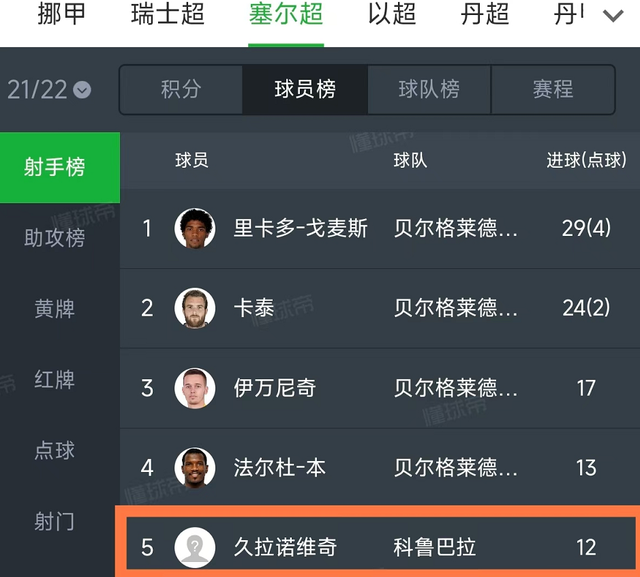Select 红牌 in the sidebar

(x=55, y=380)
